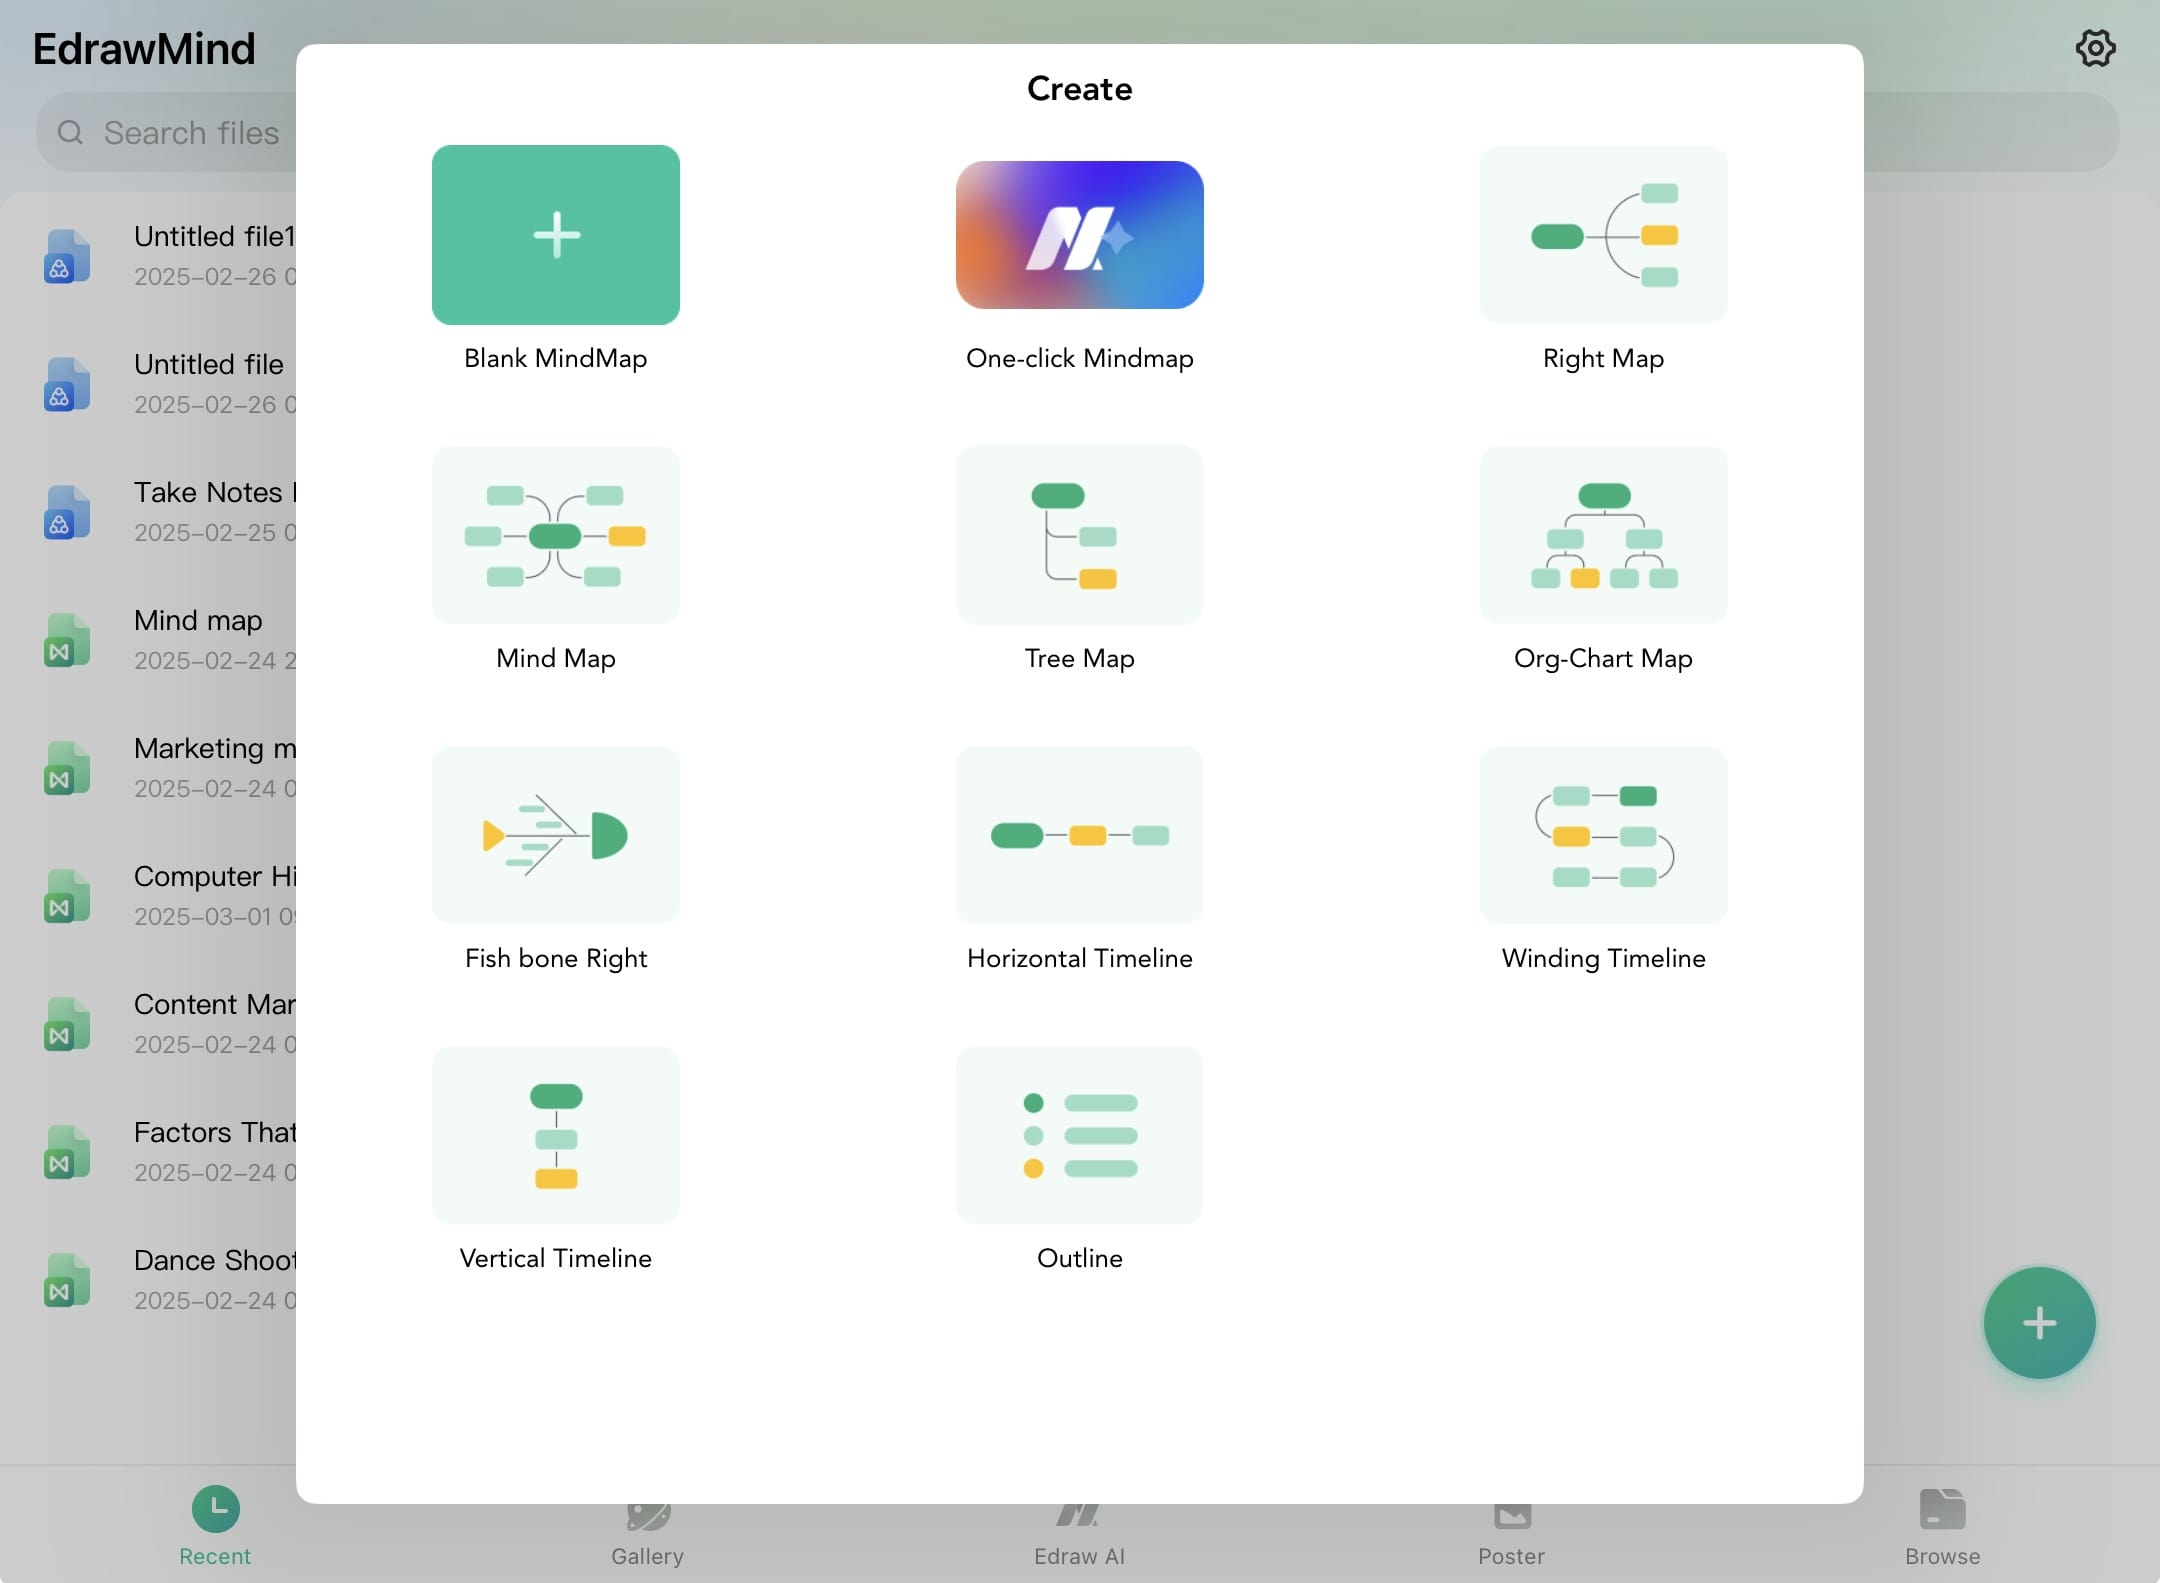Click the green floating plus button
The image size is (2160, 1583).
coord(2039,1322)
